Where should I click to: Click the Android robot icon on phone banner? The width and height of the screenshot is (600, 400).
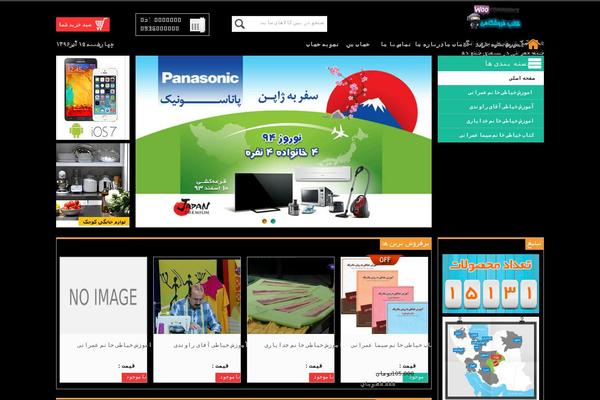point(76,131)
